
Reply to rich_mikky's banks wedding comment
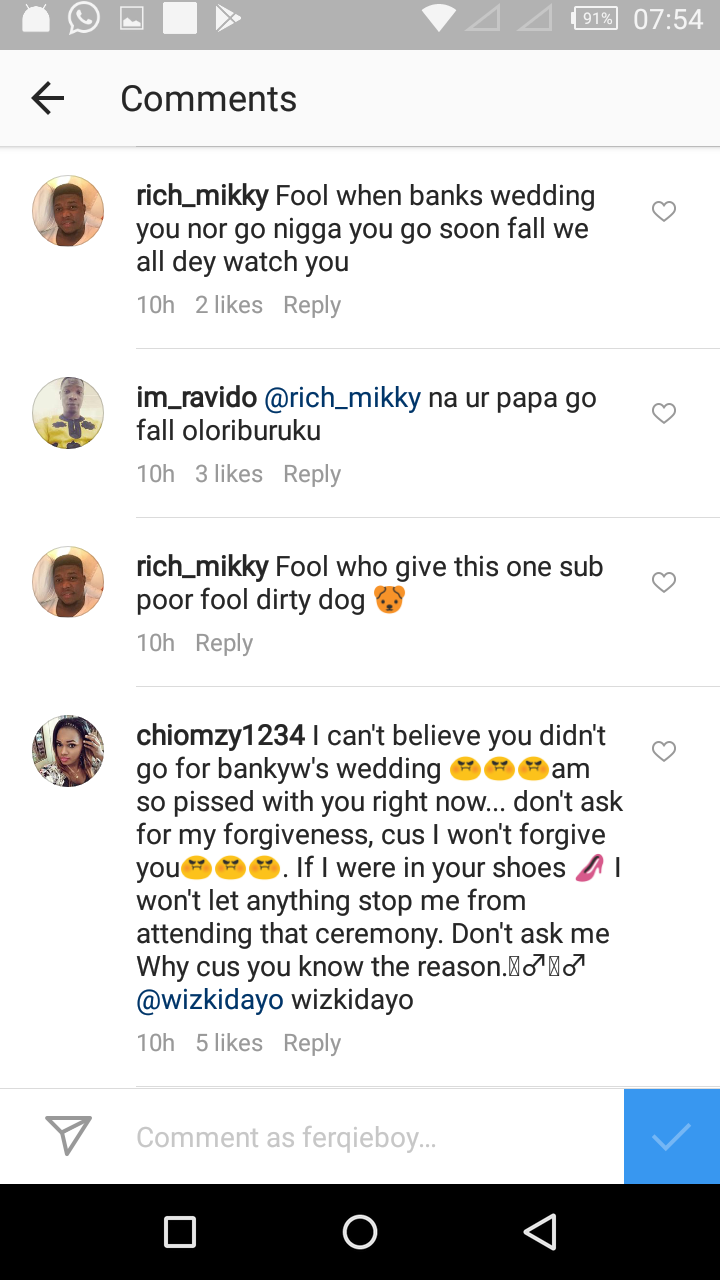(312, 305)
